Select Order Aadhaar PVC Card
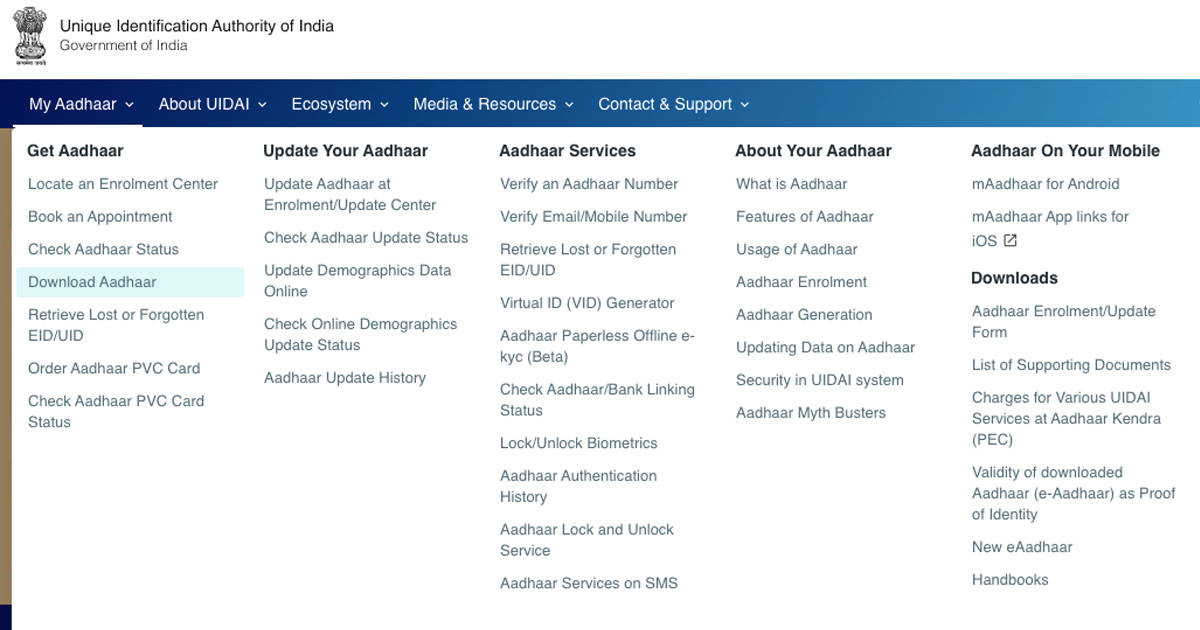The height and width of the screenshot is (630, 1200). 114,368
